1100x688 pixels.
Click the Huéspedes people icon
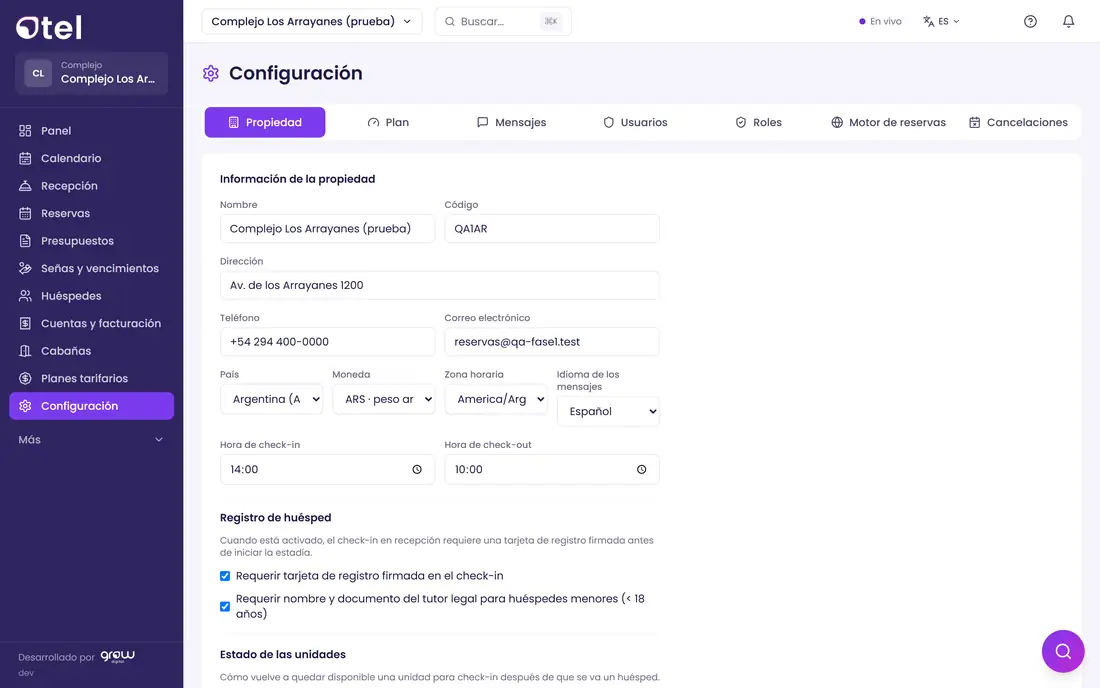coord(25,296)
